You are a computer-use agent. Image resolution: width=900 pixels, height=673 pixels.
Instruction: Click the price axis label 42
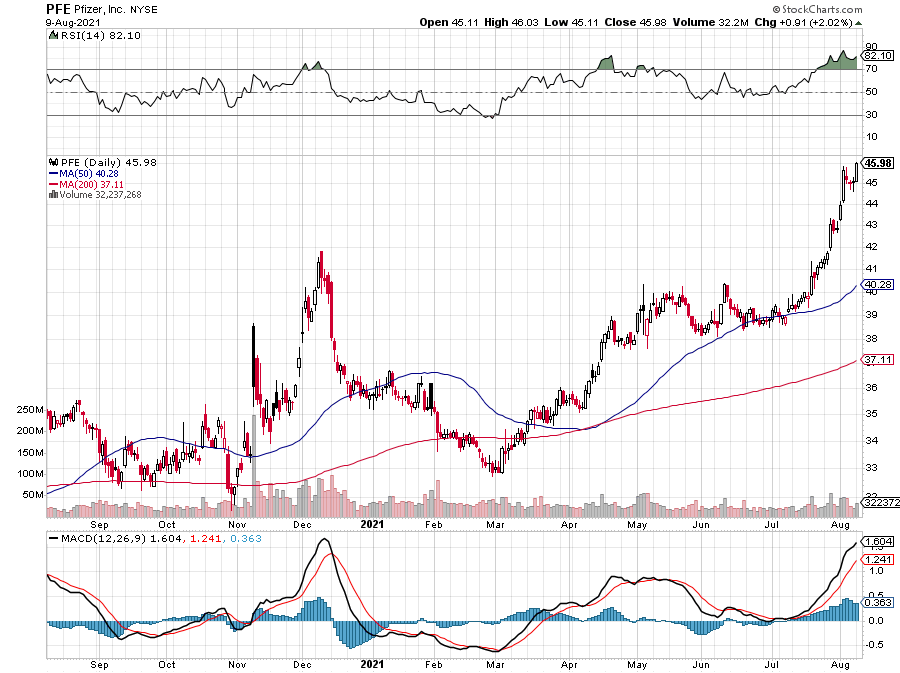point(871,247)
